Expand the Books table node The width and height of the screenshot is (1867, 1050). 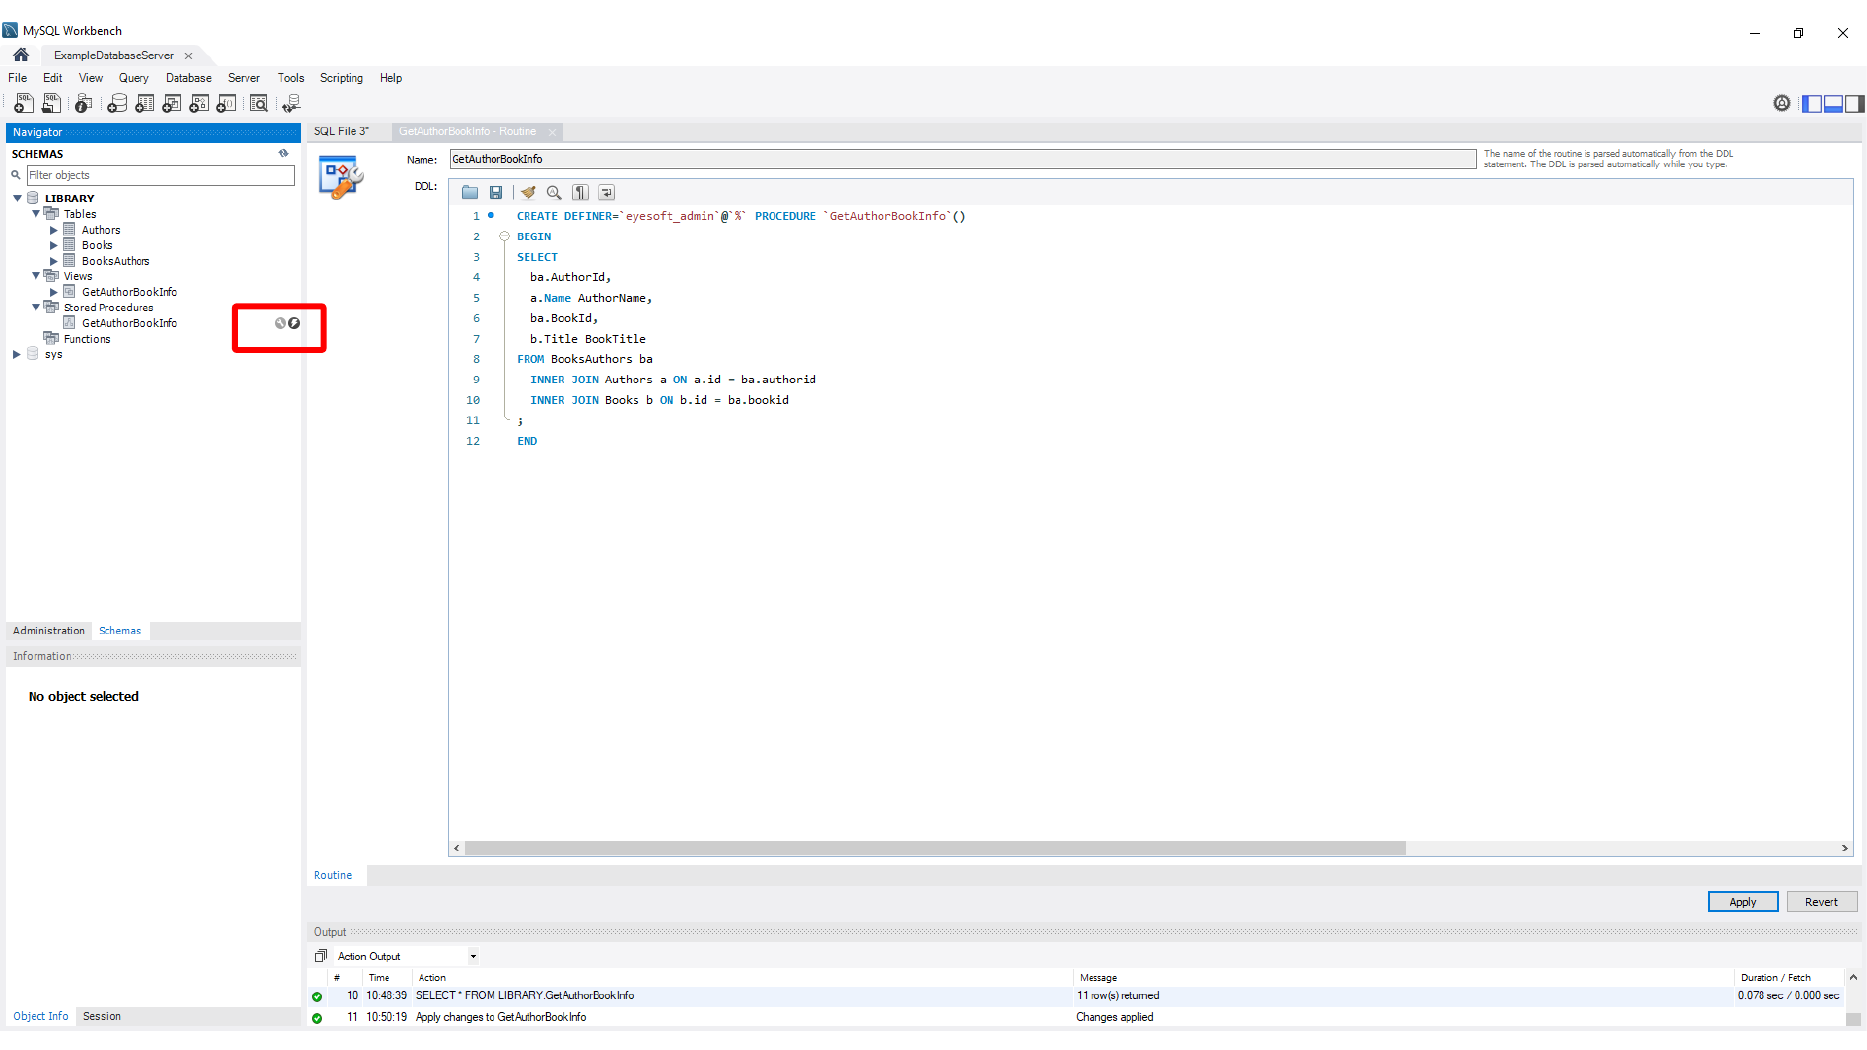coord(54,245)
